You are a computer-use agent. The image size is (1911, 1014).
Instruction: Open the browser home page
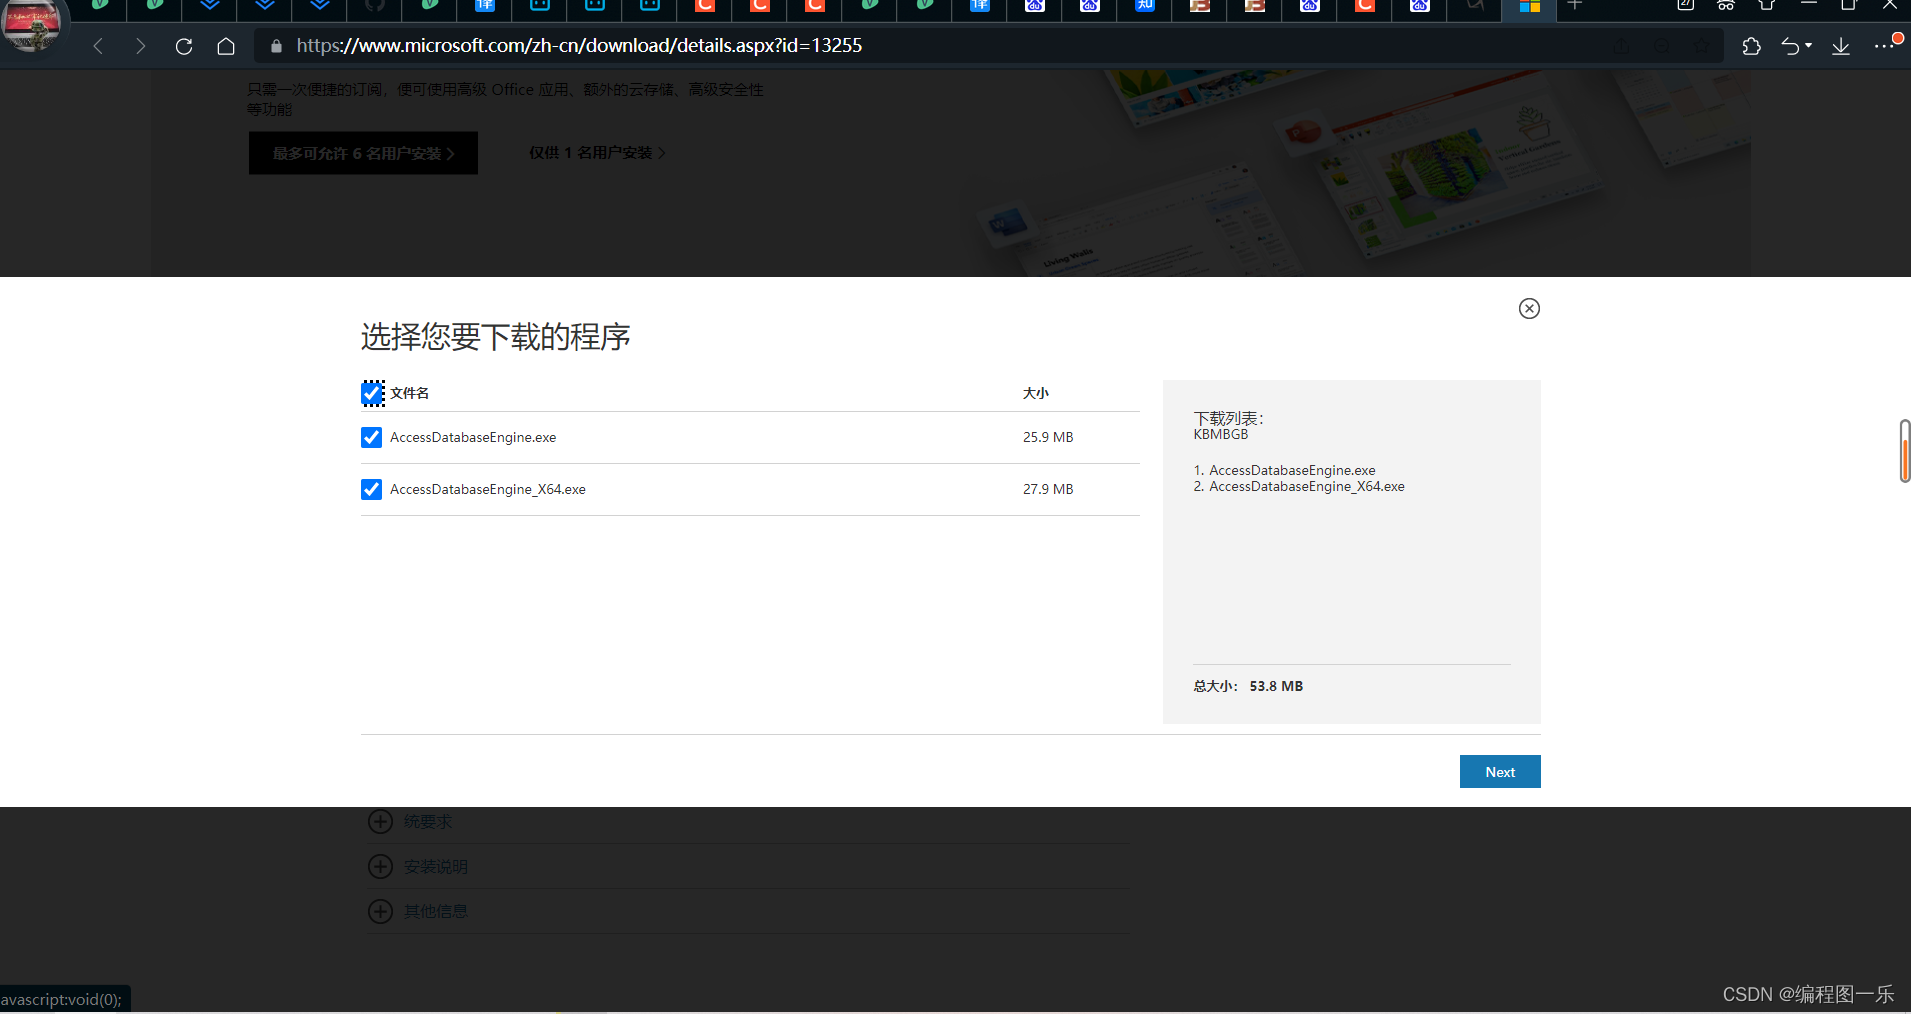tap(226, 46)
